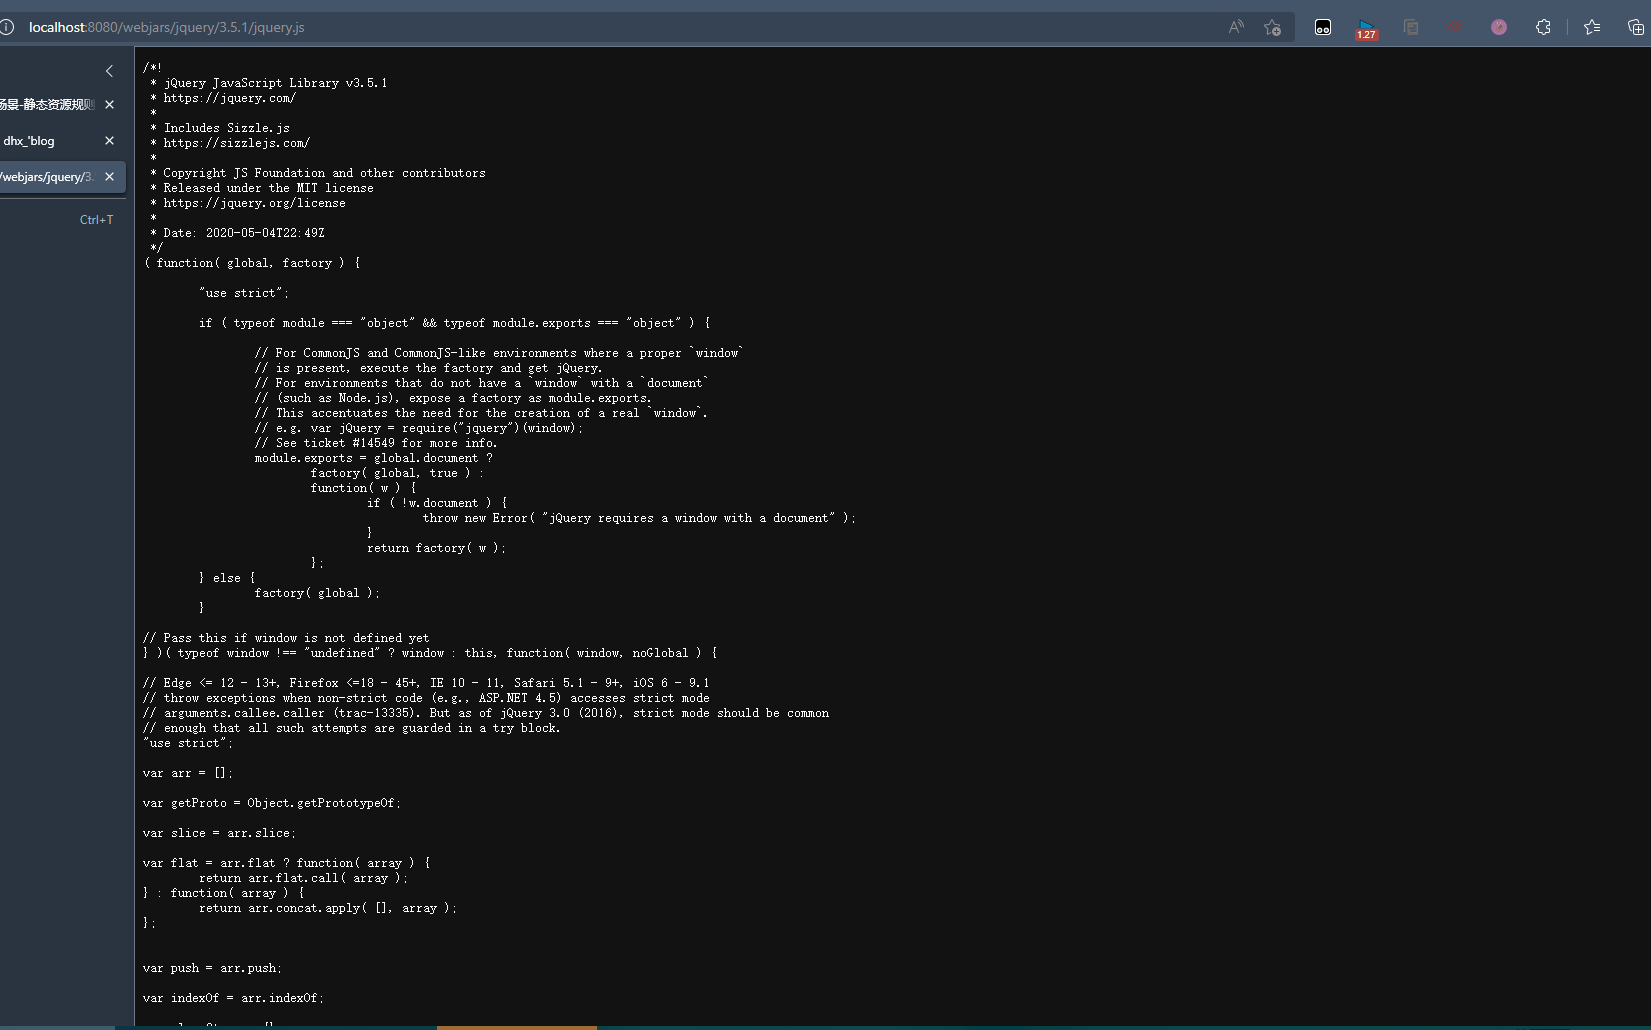Open the purple round avatar extension

(x=1499, y=27)
